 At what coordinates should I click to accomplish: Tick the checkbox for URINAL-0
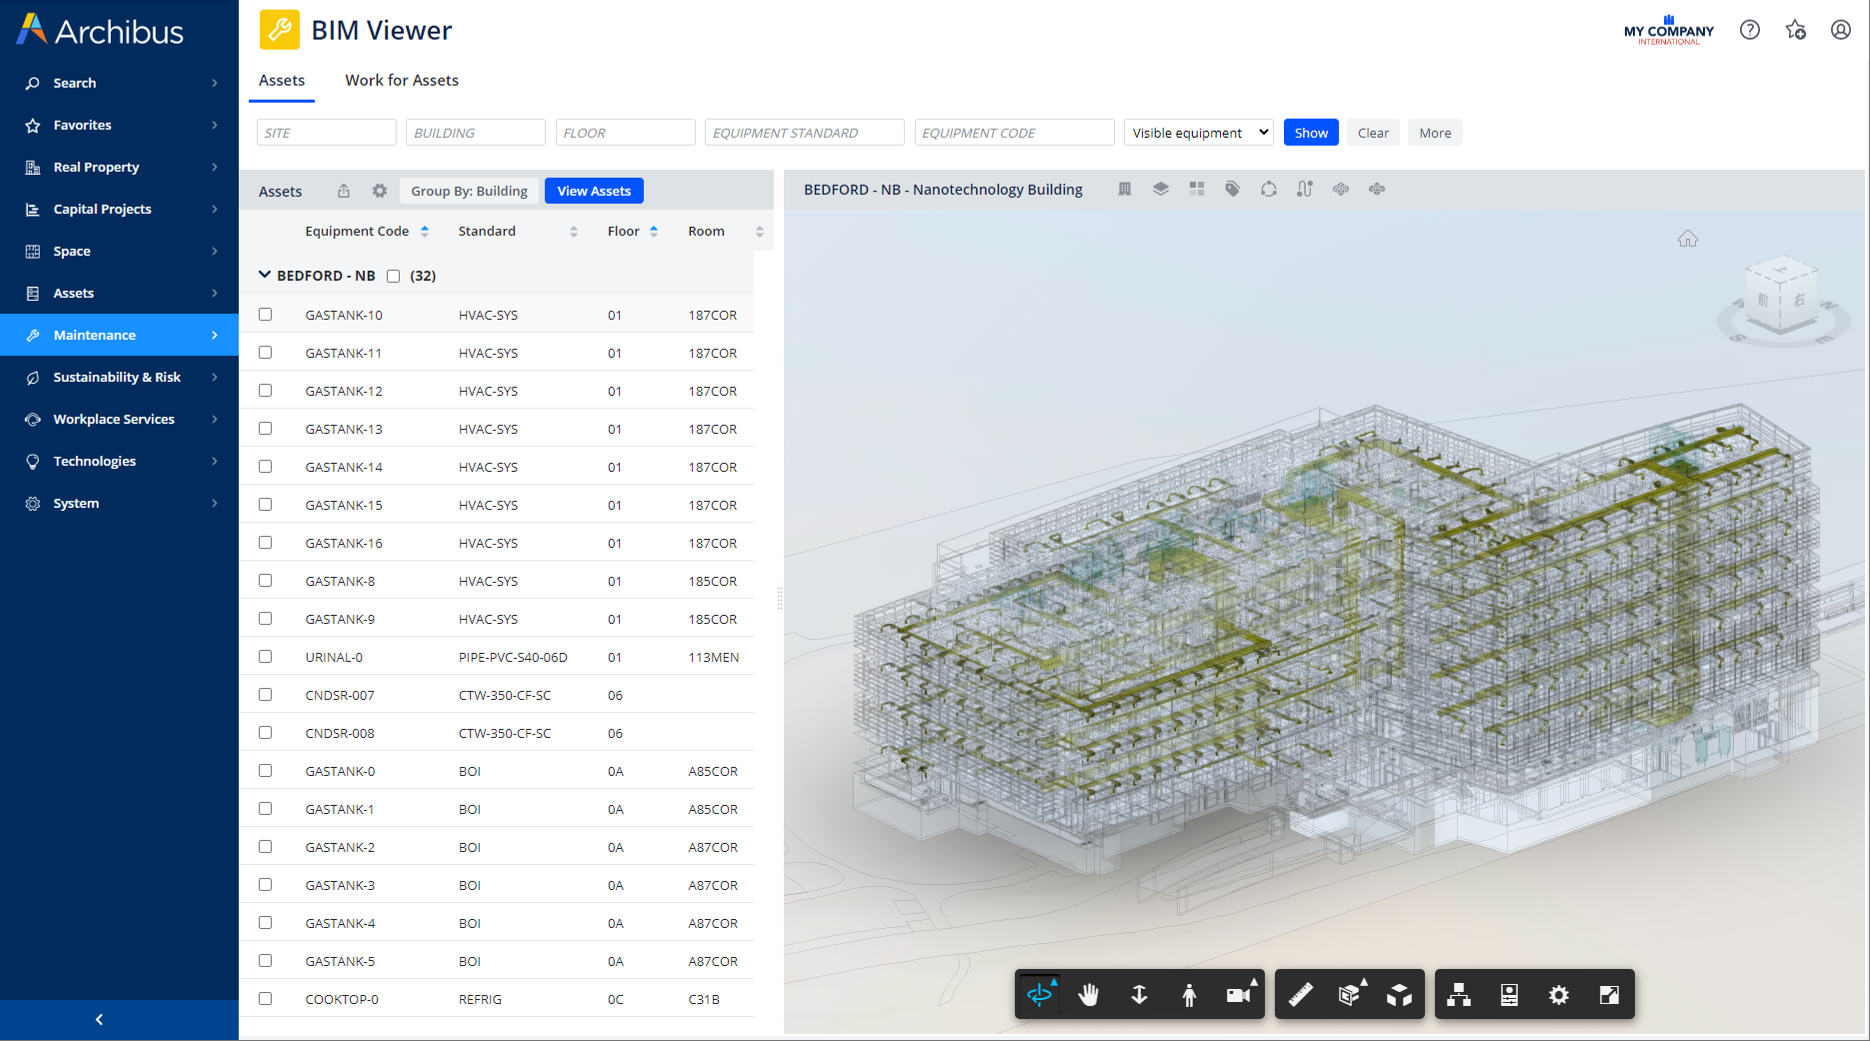tap(265, 656)
